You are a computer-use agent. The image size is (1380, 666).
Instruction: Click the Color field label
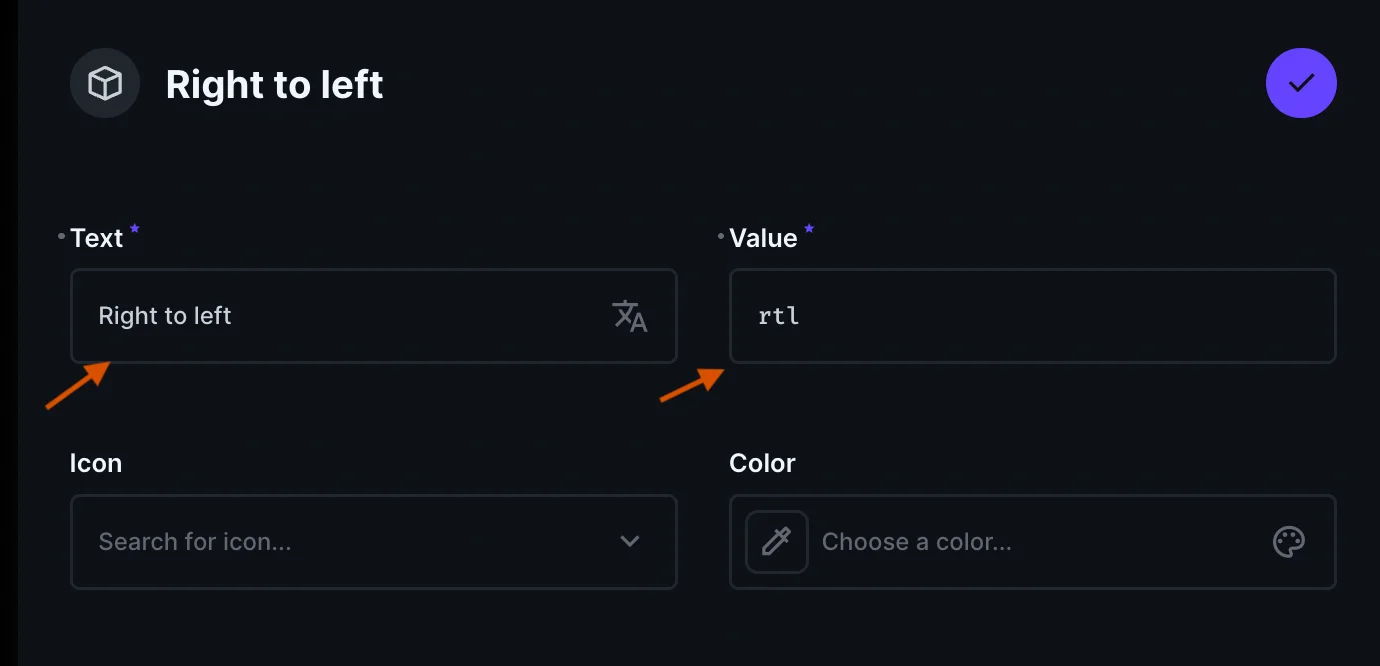coord(762,464)
